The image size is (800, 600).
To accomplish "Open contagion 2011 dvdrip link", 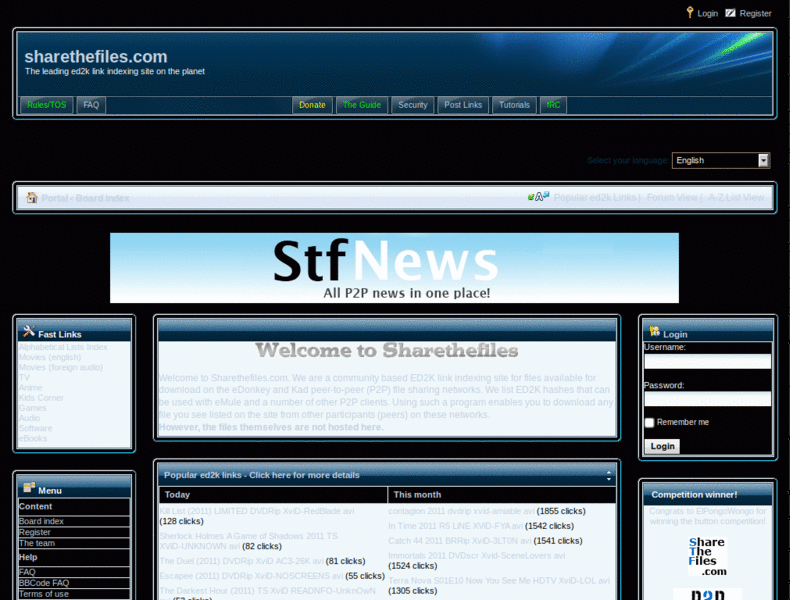I will 461,511.
